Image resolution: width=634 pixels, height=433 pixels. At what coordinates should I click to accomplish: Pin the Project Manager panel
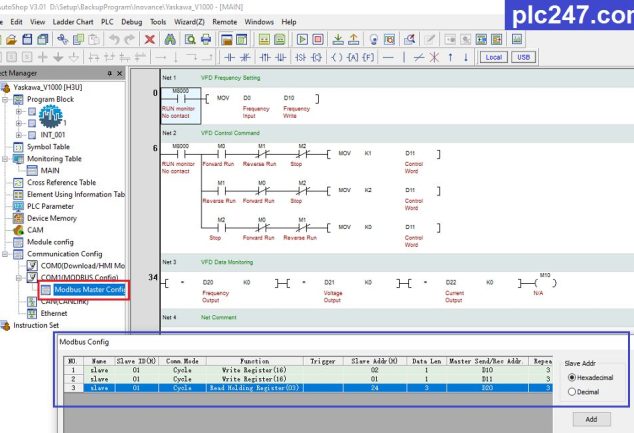click(109, 73)
